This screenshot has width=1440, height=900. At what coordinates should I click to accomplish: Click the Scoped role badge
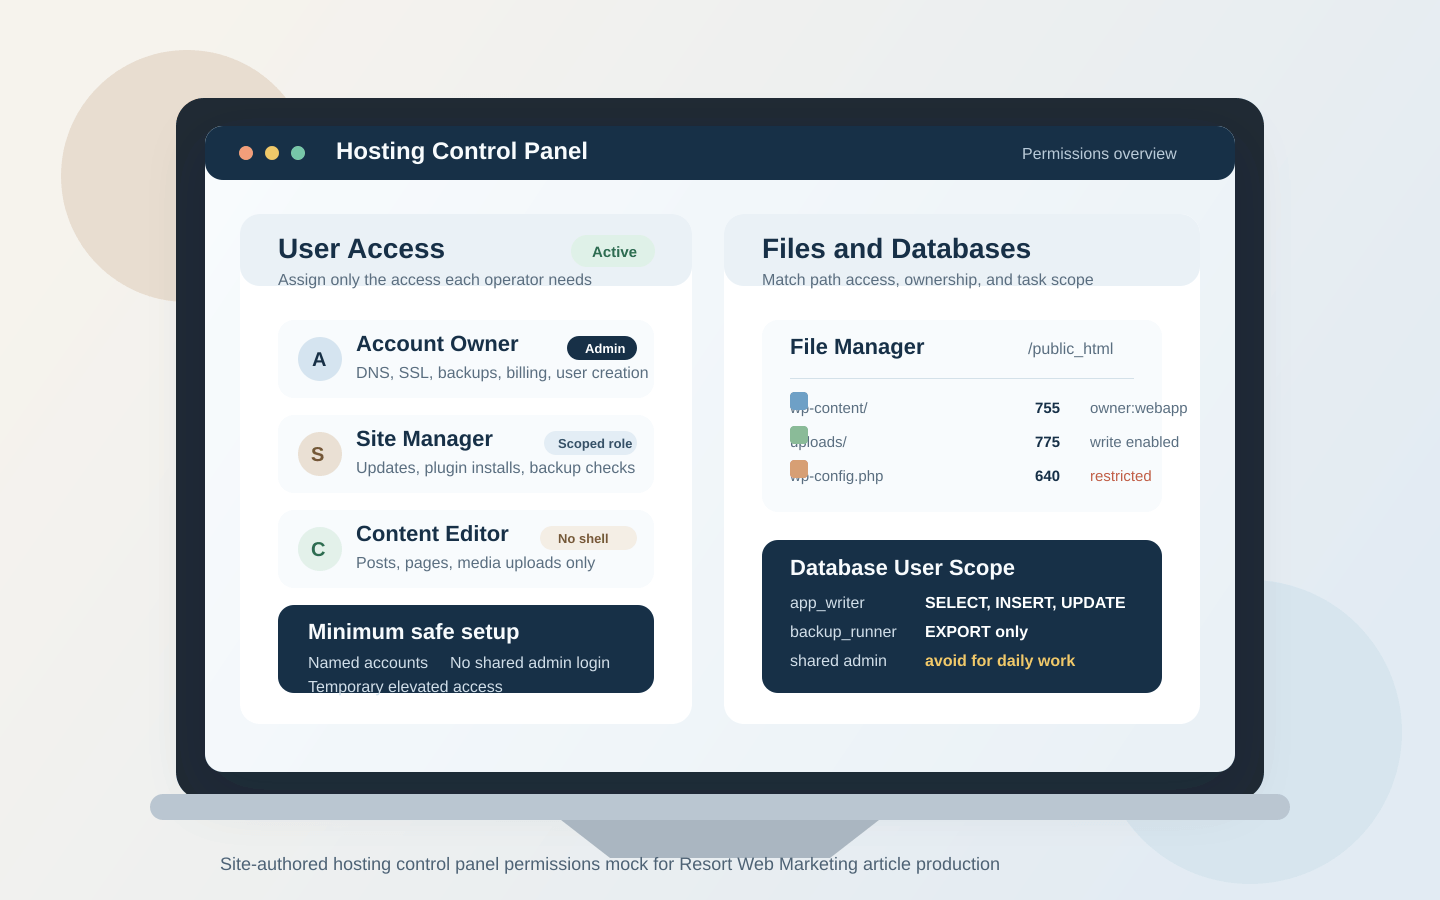click(x=590, y=443)
